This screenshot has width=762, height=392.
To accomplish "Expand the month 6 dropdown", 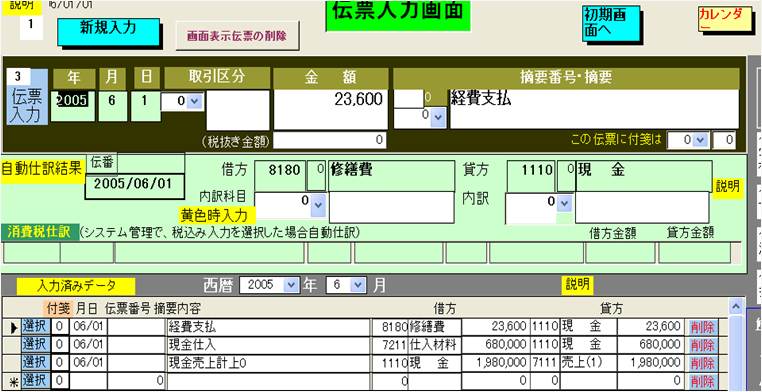I will coord(358,285).
